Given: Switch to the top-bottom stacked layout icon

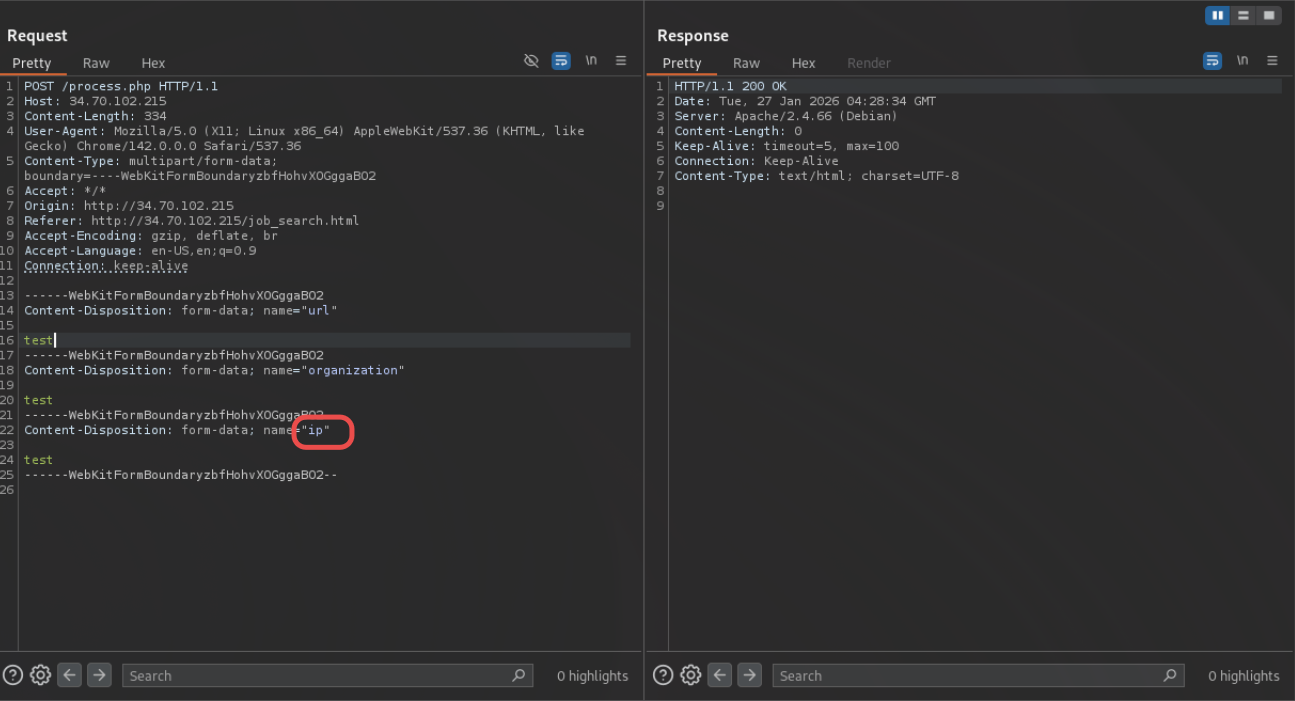Looking at the screenshot, I should [x=1243, y=16].
